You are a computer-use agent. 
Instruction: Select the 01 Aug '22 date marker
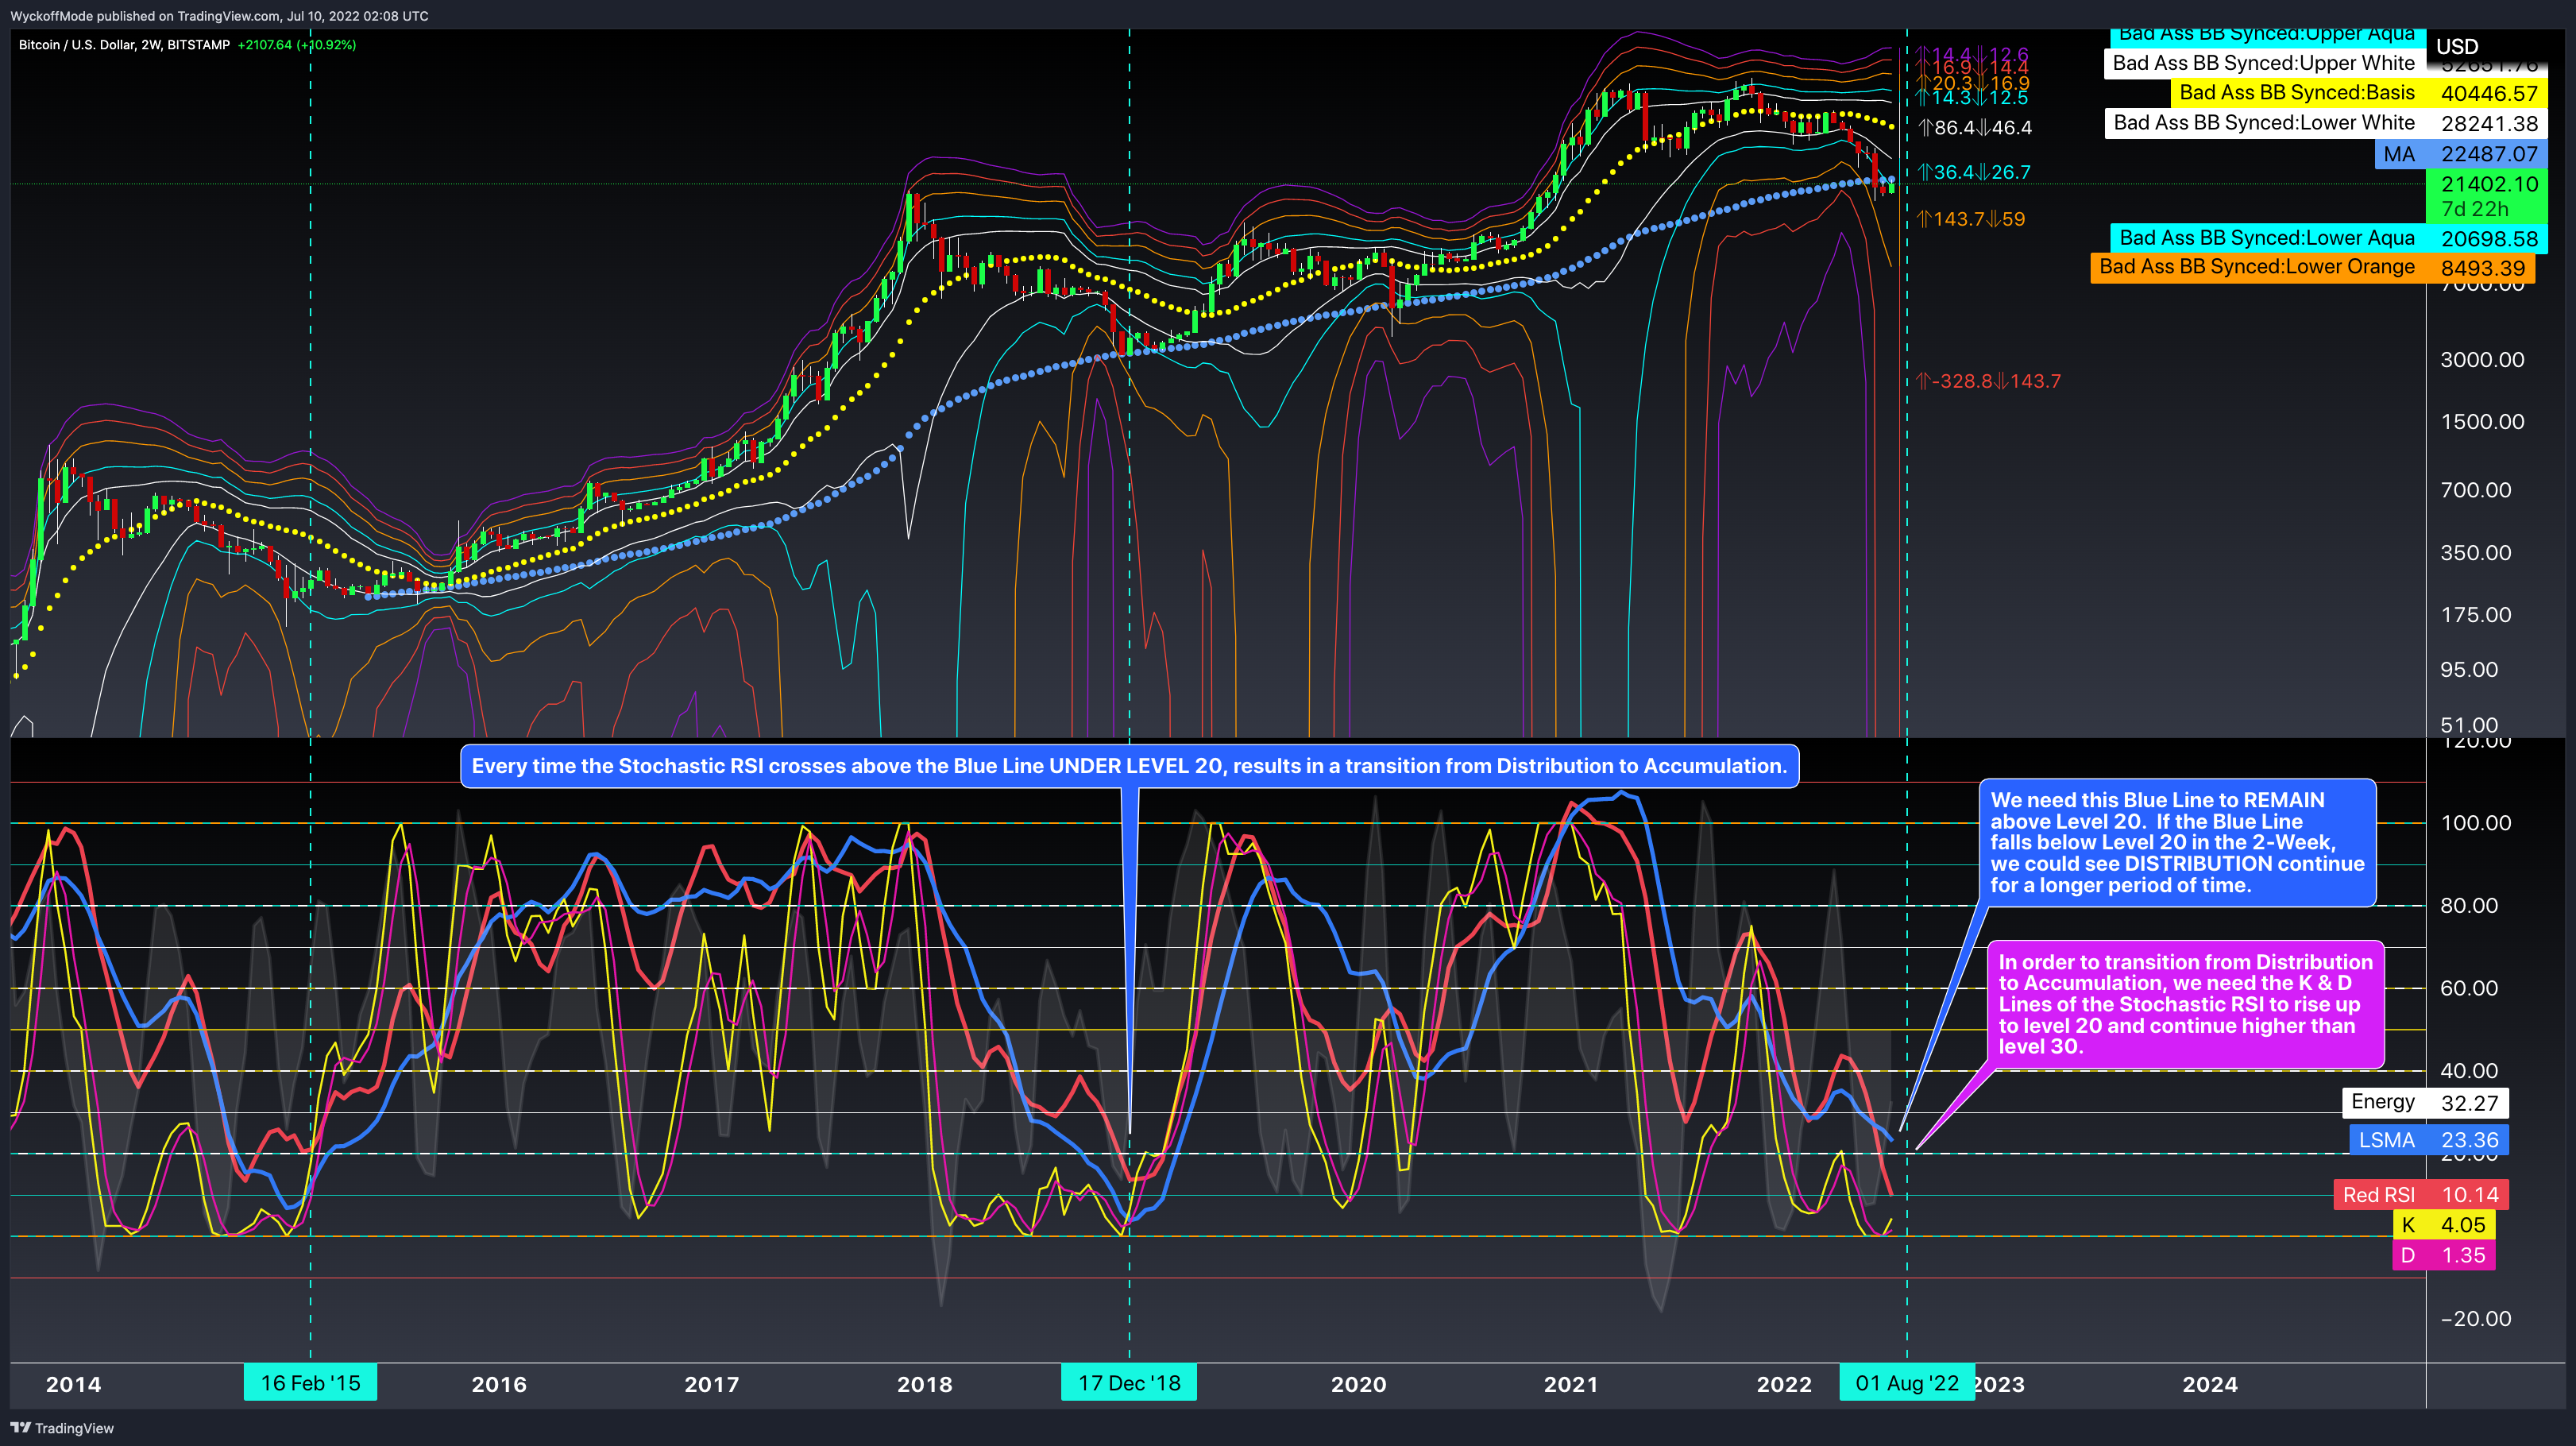point(1907,1383)
